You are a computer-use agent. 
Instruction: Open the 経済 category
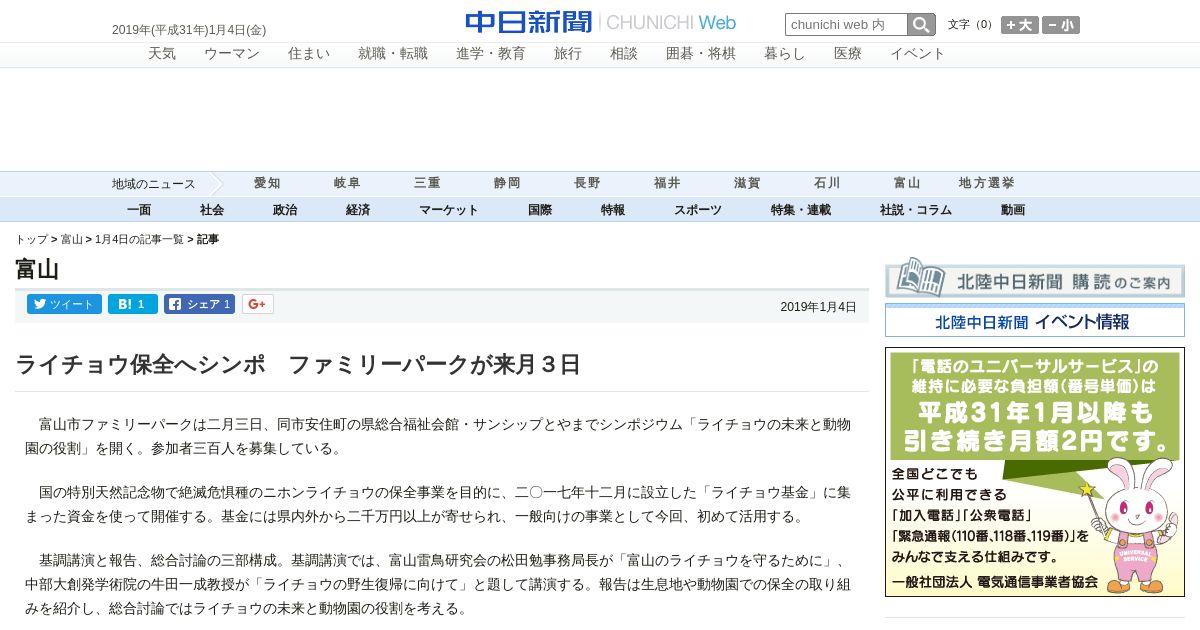358,210
